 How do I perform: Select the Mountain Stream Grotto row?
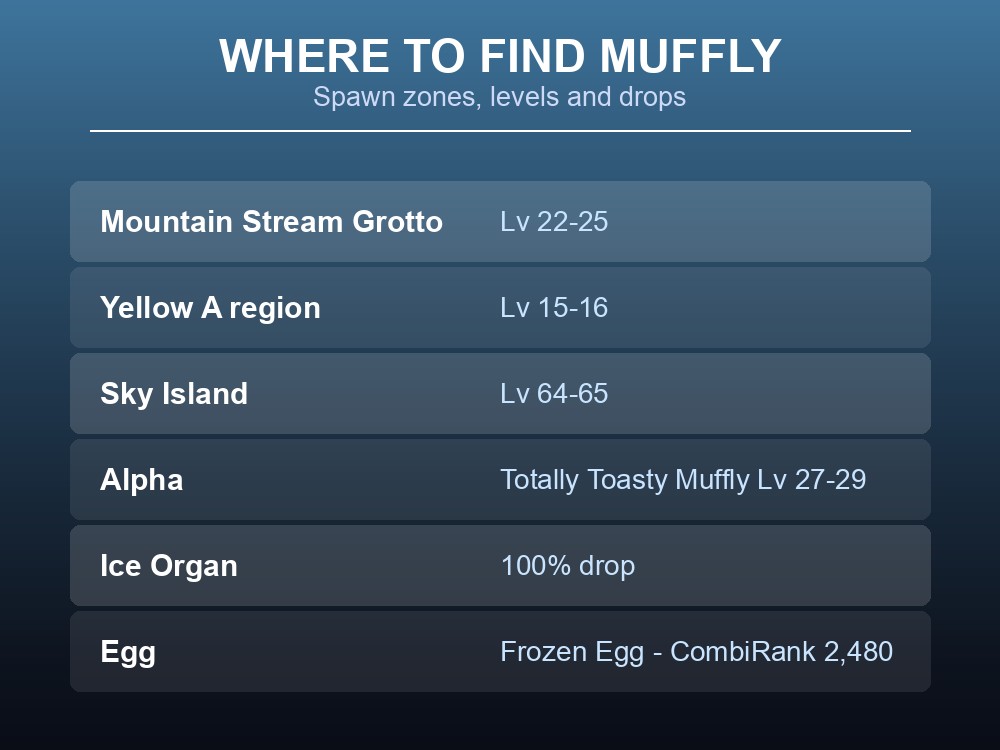[x=500, y=221]
